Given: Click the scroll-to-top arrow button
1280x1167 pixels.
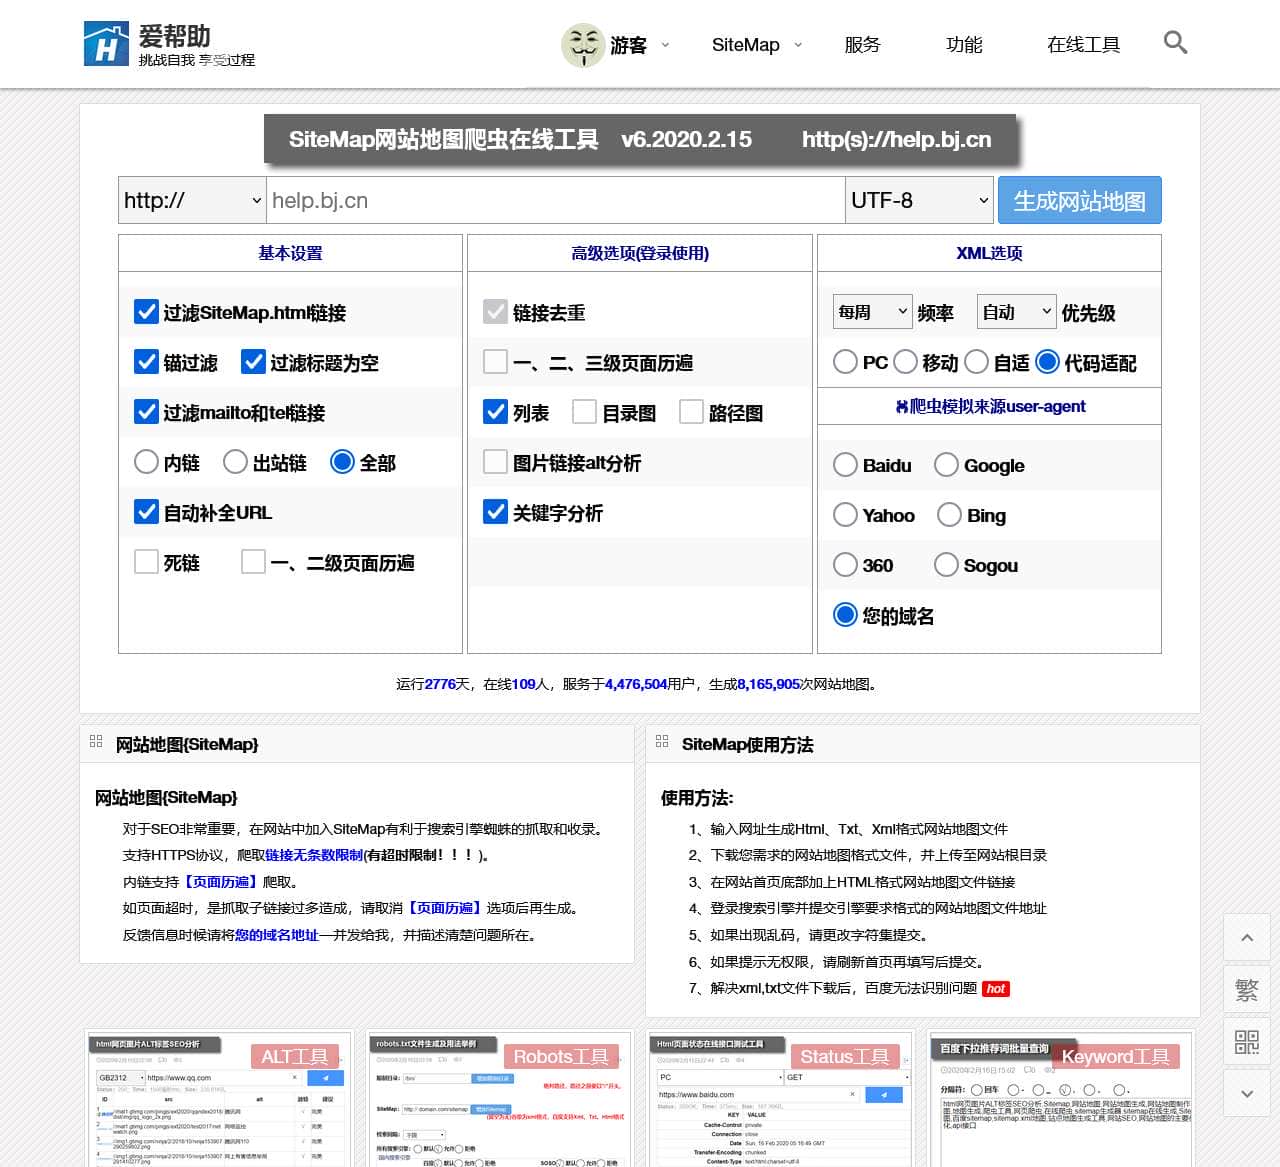Looking at the screenshot, I should (1247, 937).
